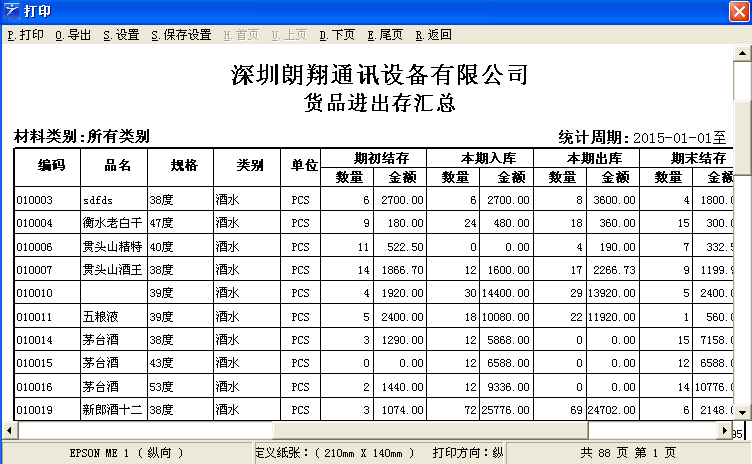Click 五粮液 product name cell

tap(100, 316)
